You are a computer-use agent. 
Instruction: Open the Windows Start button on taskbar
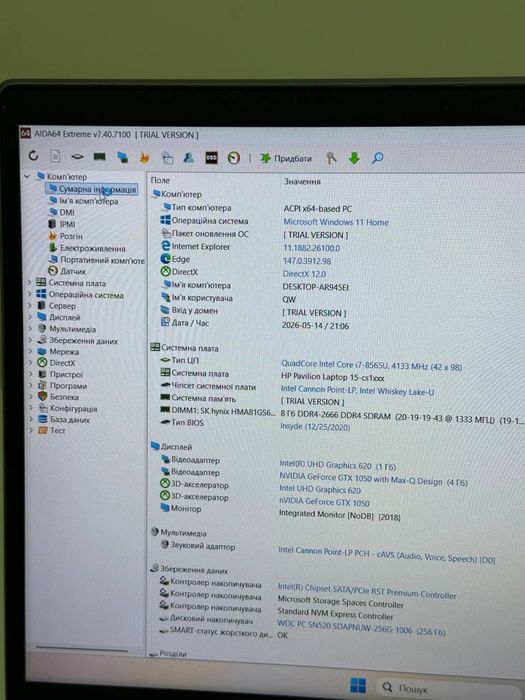358,685
